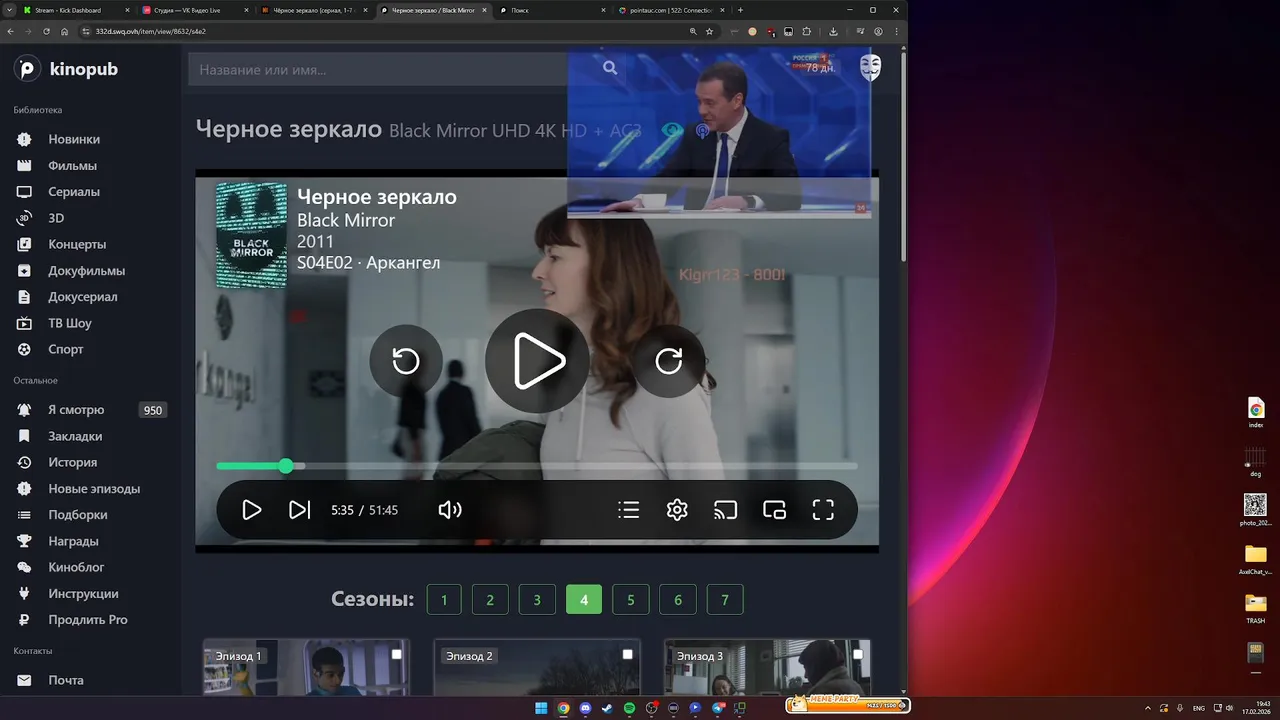Jump to the next episode button
Viewport: 1280px width, 720px height.
tap(299, 510)
